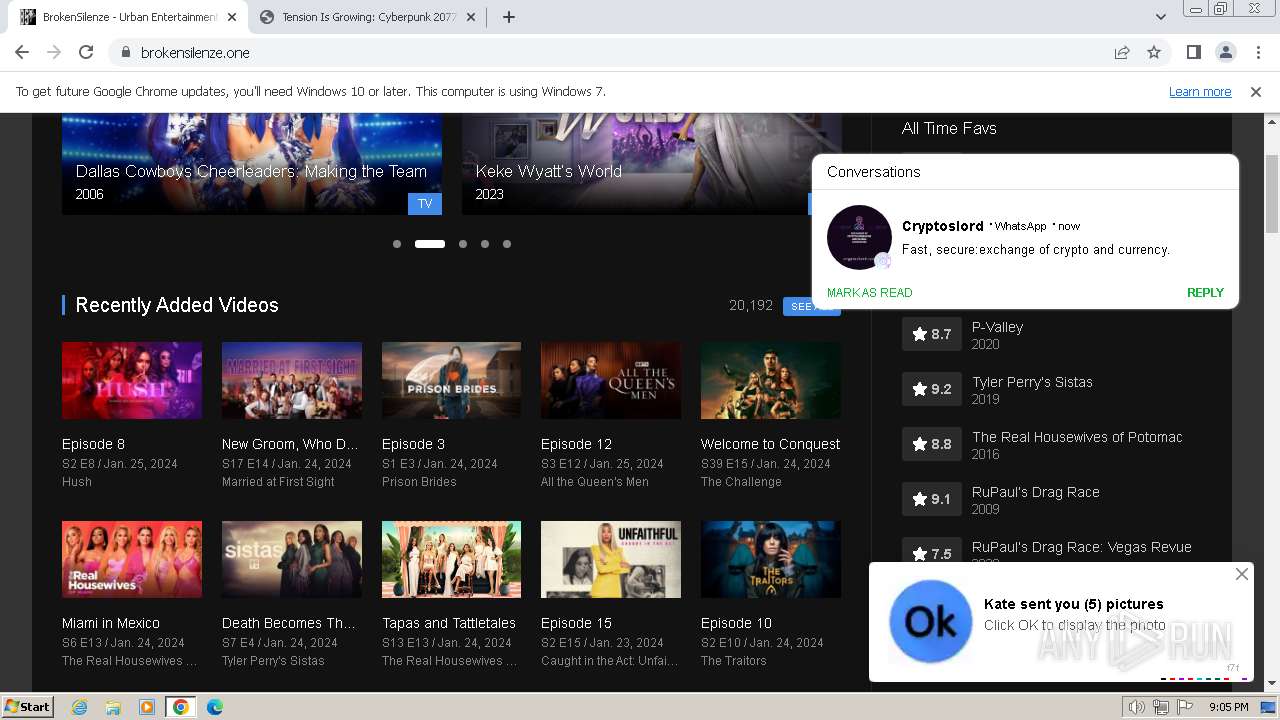Screen dimensions: 1280x720
Task: Open Hush Episode 8 thumbnail
Action: 132,381
